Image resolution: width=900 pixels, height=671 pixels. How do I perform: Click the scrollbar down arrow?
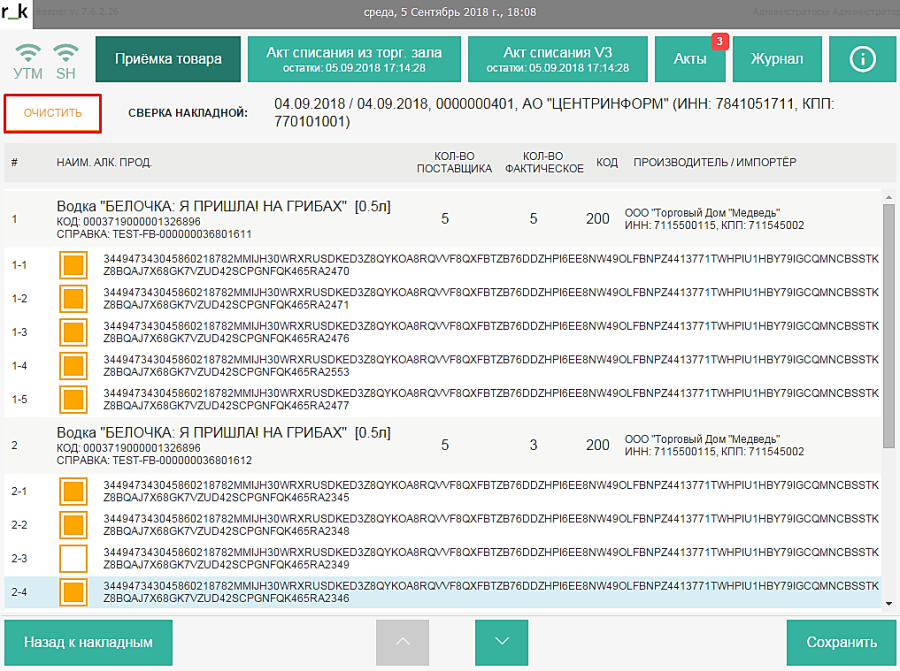[889, 603]
